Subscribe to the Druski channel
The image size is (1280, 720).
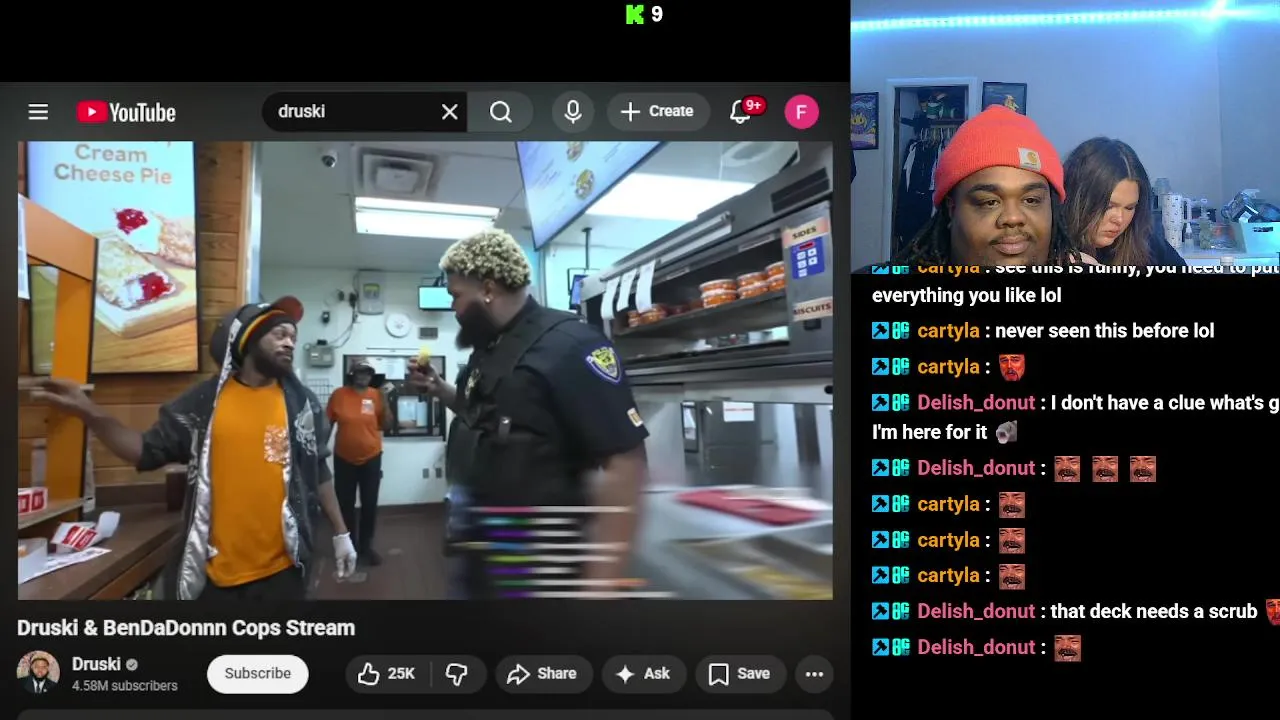pyautogui.click(x=257, y=673)
